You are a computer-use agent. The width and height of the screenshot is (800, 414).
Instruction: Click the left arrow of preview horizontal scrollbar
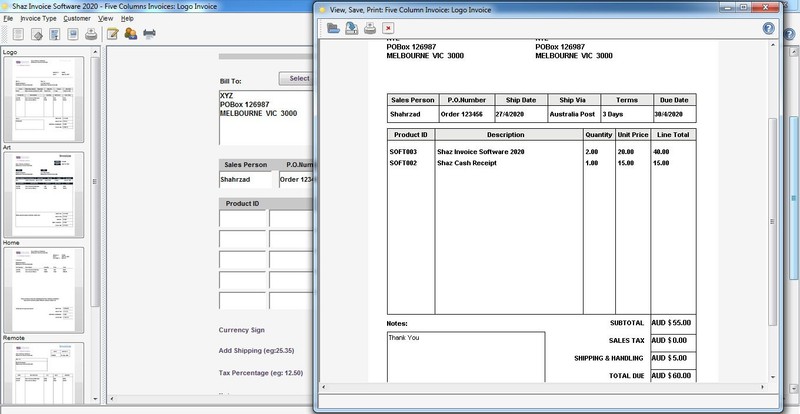[x=323, y=387]
